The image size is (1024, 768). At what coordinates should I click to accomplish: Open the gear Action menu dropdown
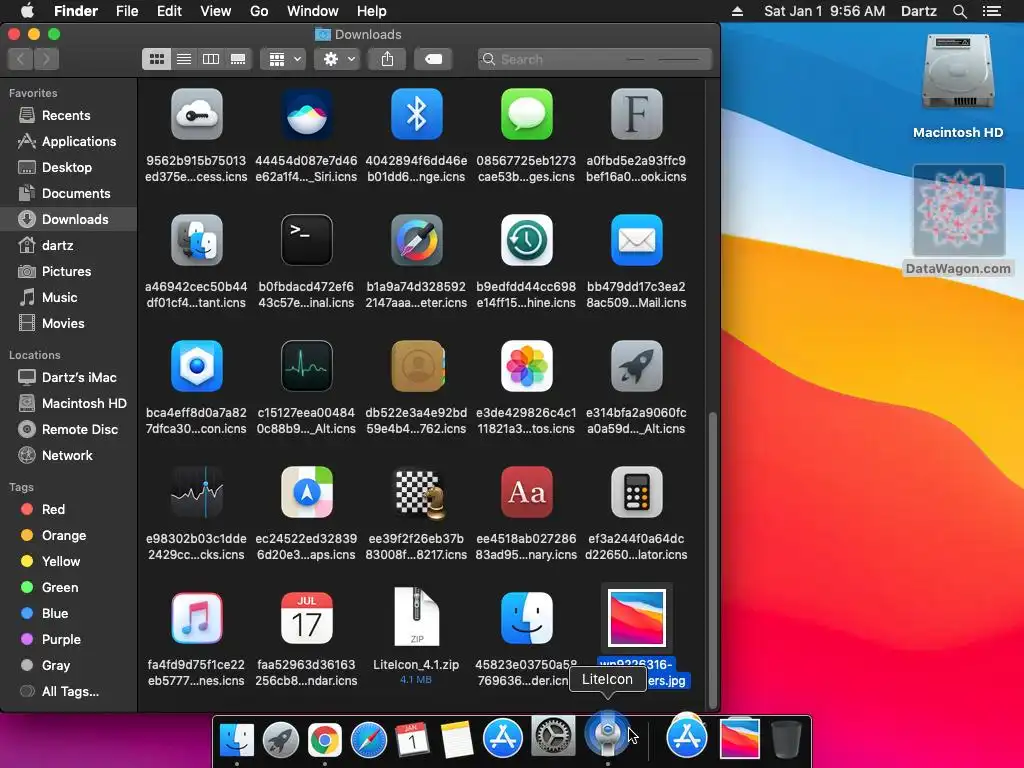[337, 59]
